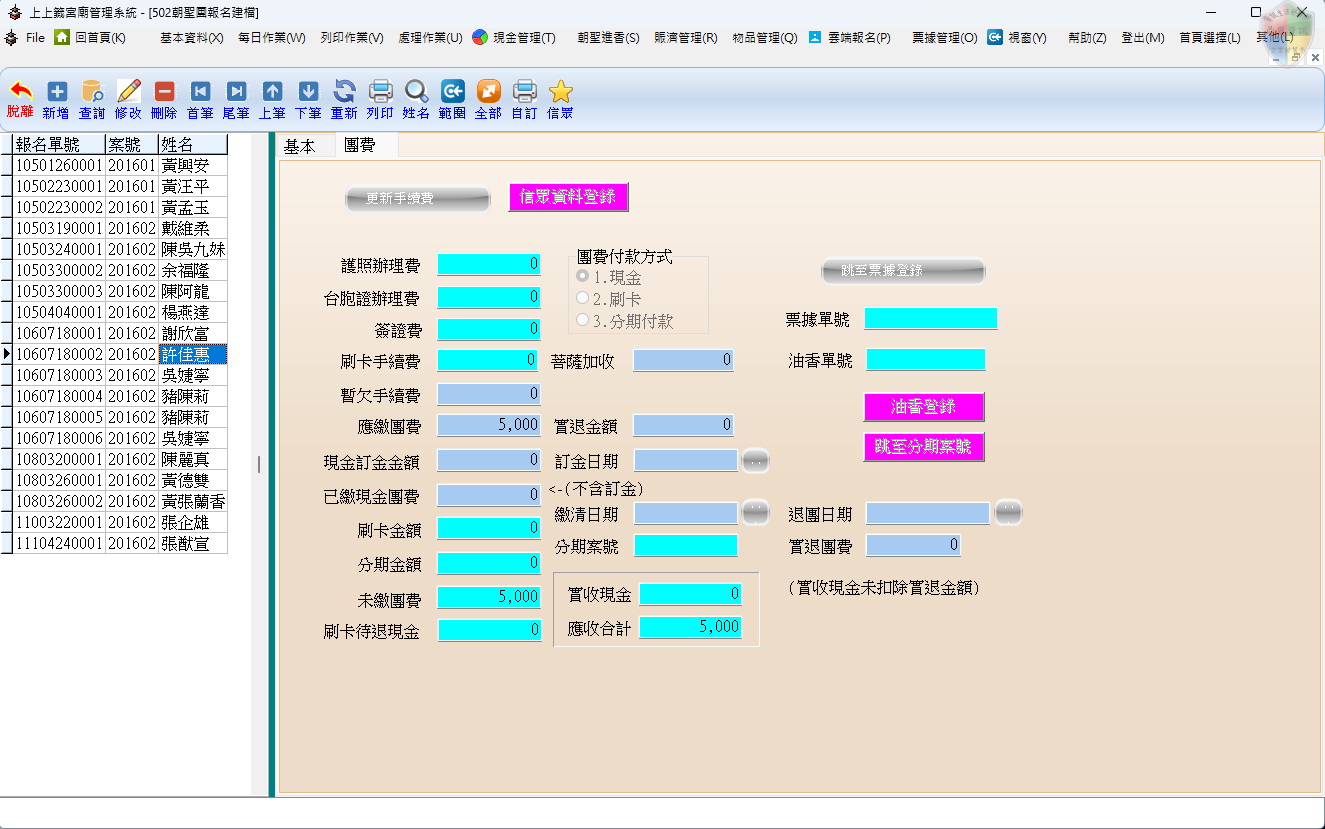Open date picker next to 訂金日期
This screenshot has width=1325, height=829.
tap(755, 460)
